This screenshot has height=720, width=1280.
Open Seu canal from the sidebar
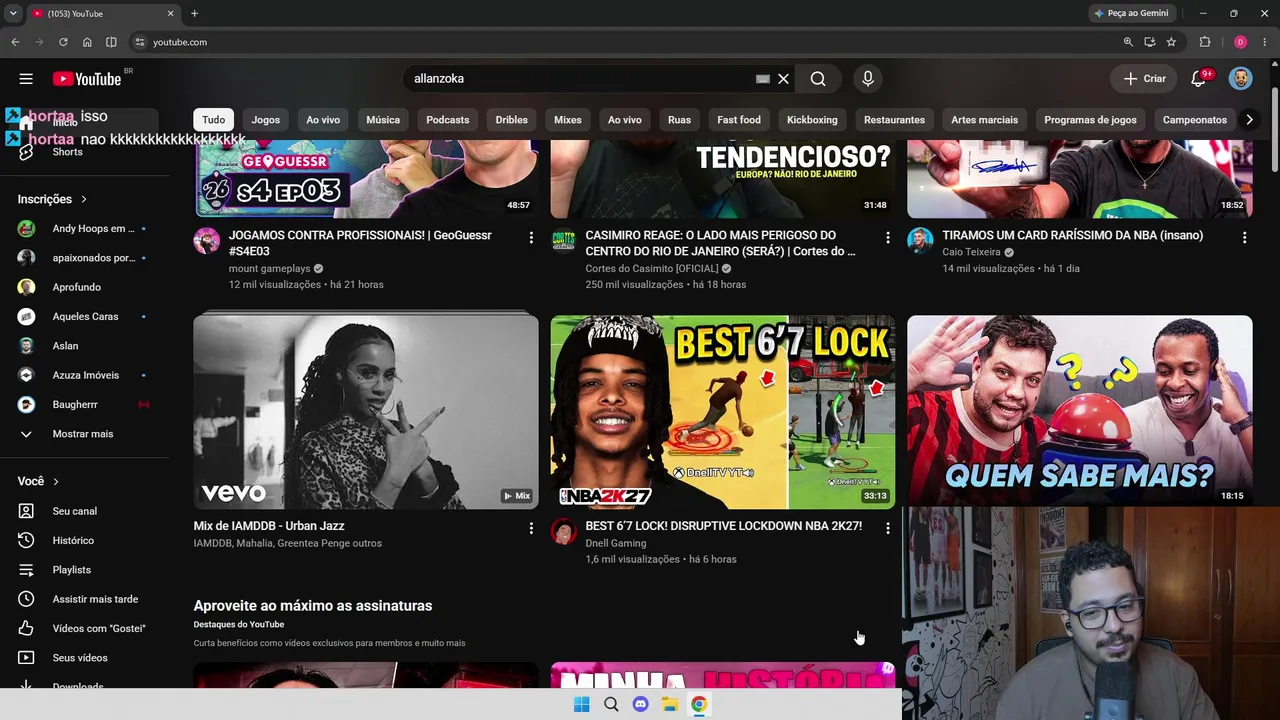coord(83,511)
